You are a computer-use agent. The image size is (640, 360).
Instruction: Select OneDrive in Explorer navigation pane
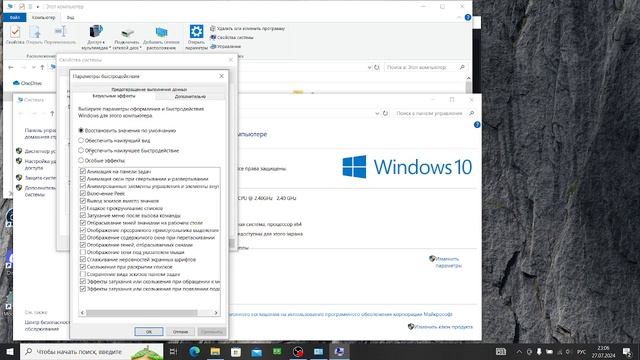tap(28, 83)
